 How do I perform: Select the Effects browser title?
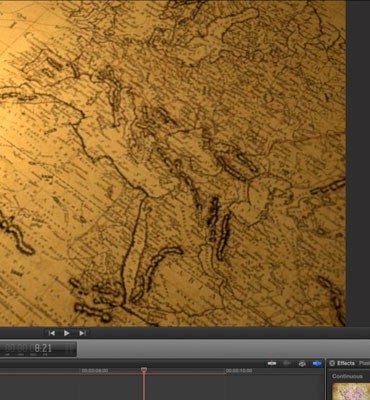(x=346, y=363)
